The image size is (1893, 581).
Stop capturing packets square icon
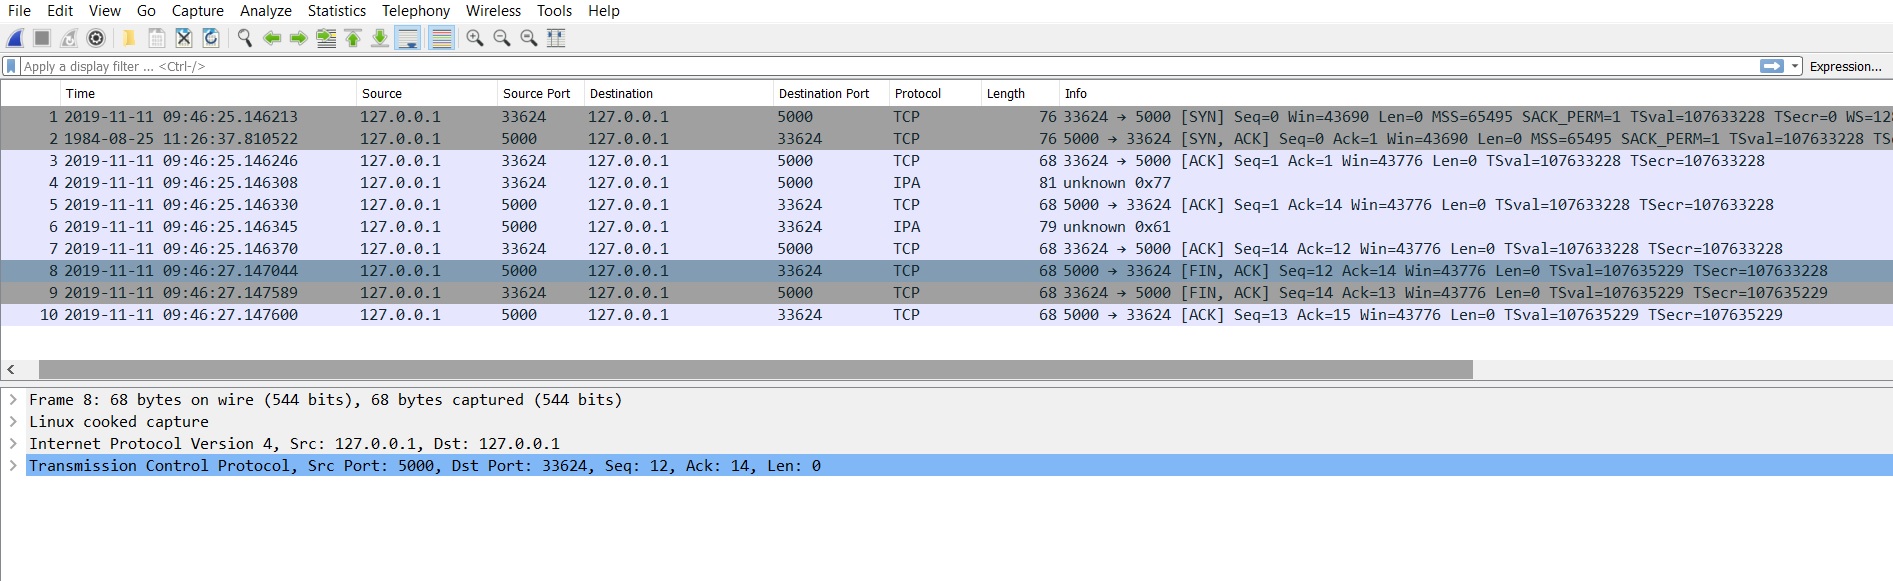[42, 38]
